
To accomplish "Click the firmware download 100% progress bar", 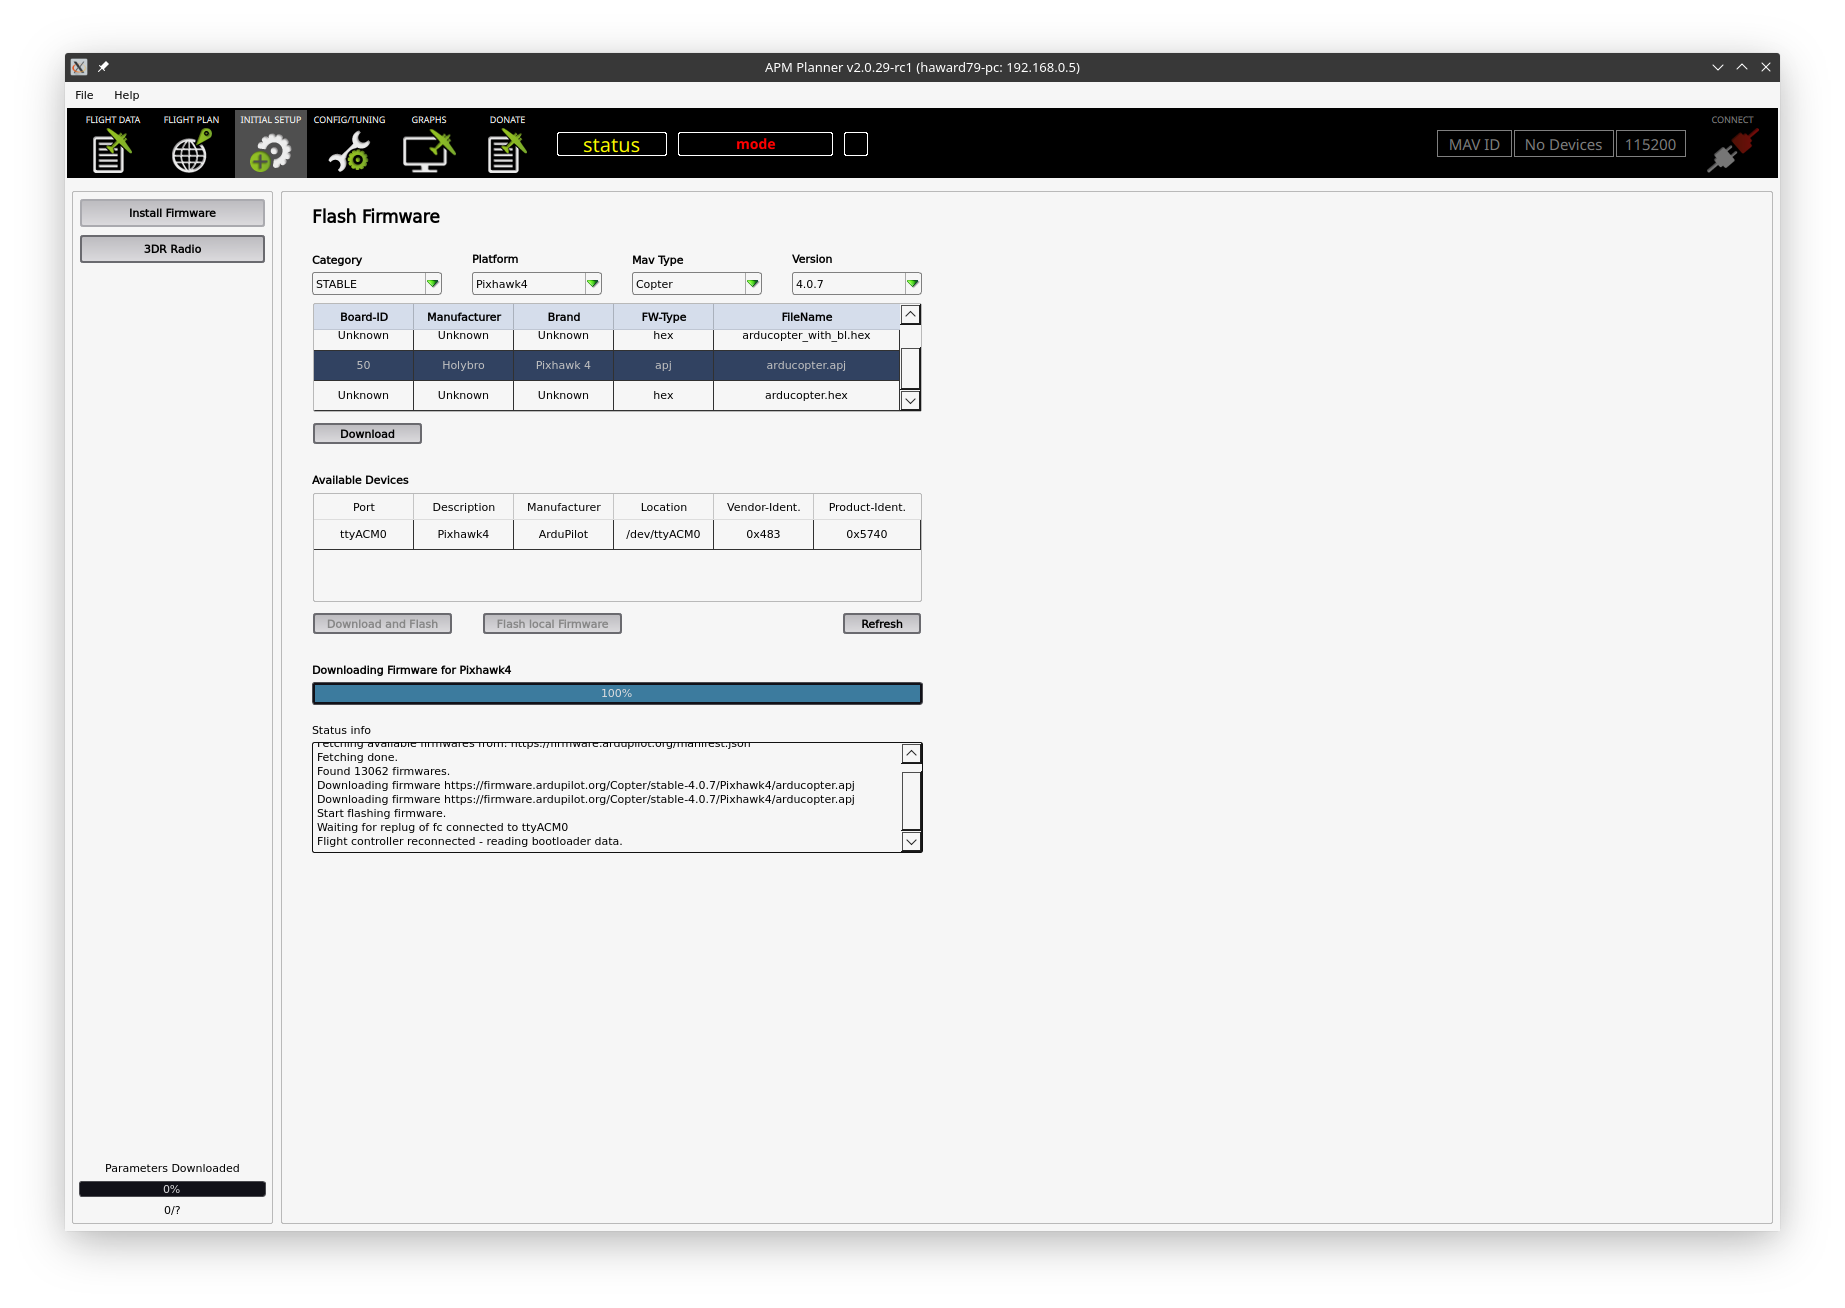I will [617, 694].
